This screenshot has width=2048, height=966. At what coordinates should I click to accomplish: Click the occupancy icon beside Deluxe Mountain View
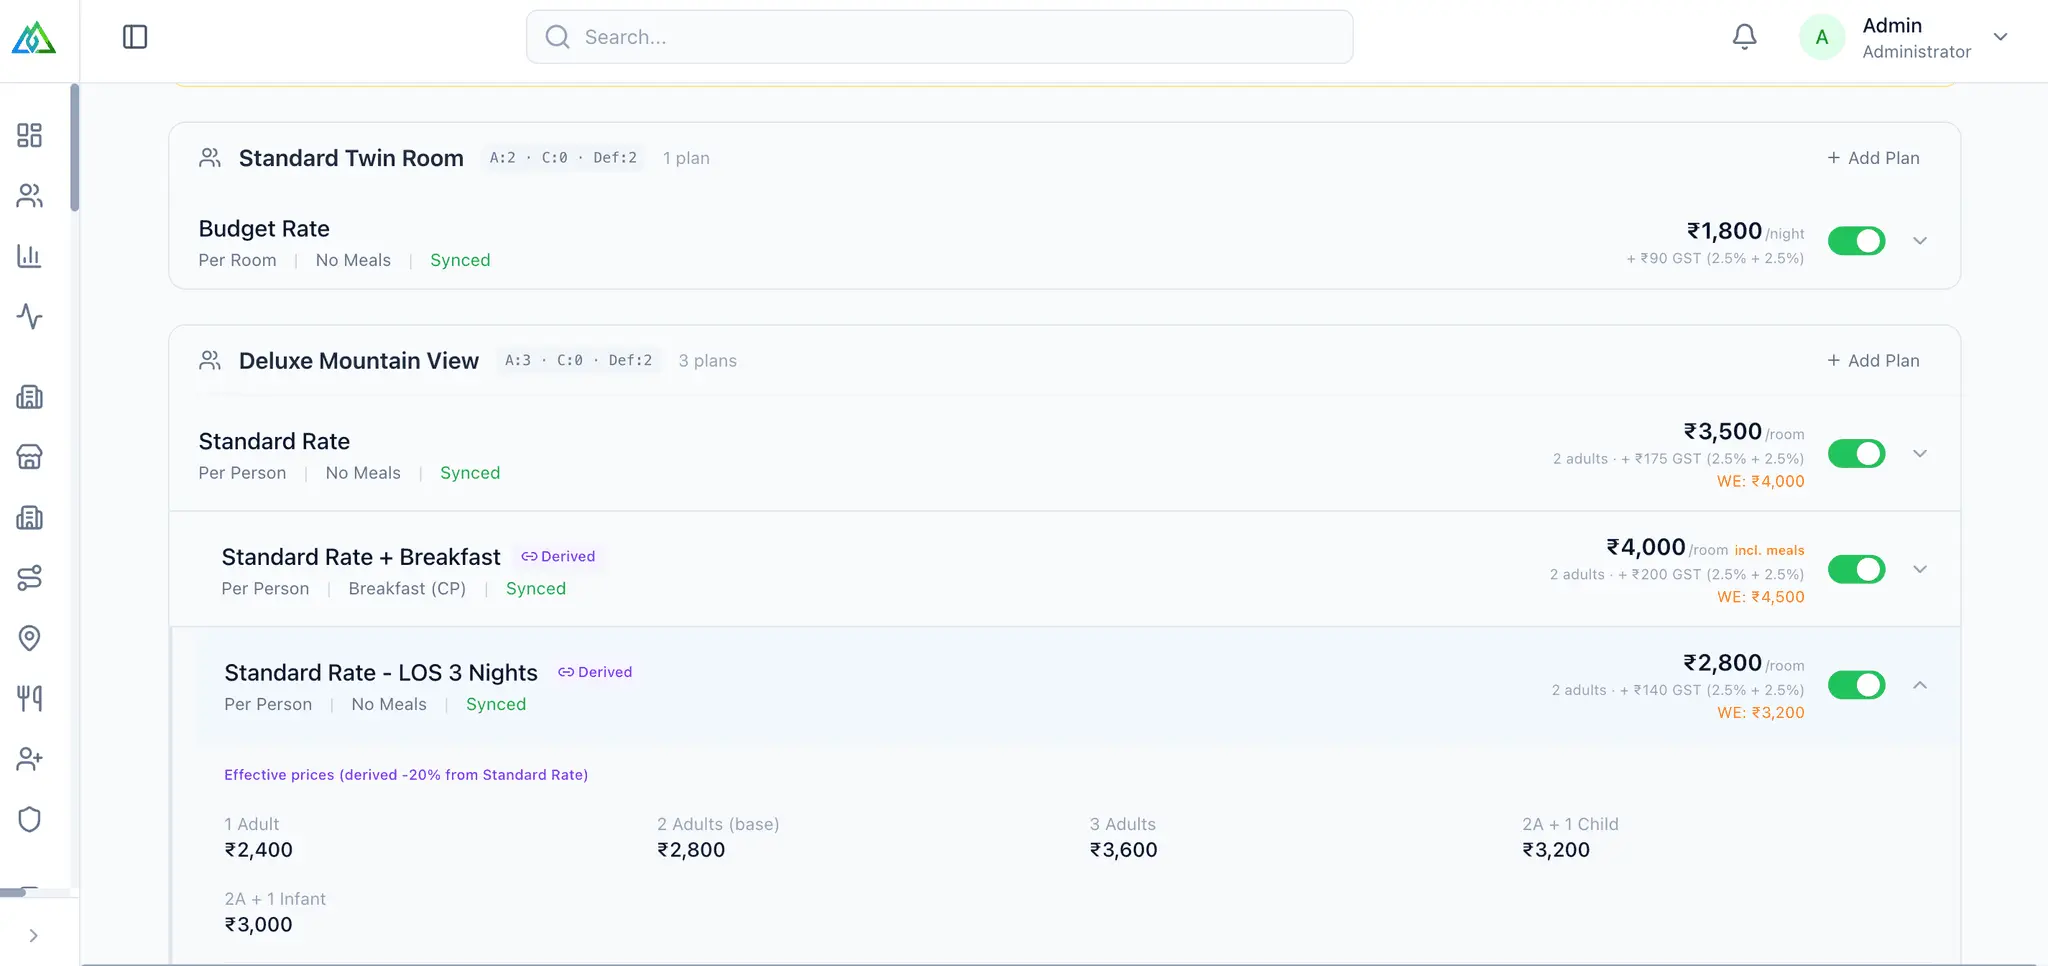click(210, 360)
